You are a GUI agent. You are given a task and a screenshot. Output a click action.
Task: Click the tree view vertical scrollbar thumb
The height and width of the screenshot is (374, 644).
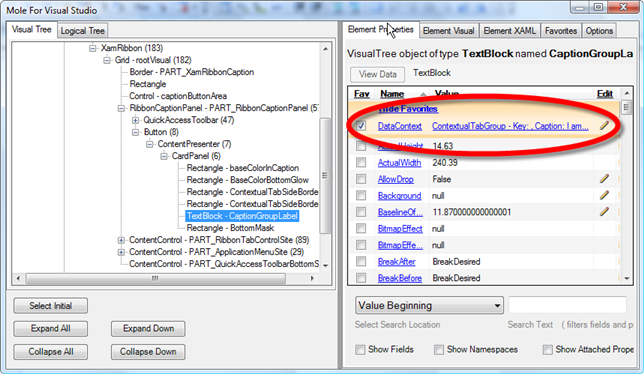(x=325, y=176)
